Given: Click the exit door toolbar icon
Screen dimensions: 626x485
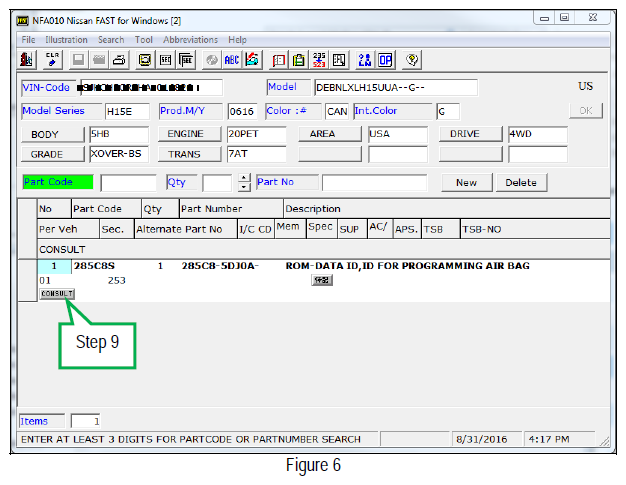Looking at the screenshot, I should point(27,60).
